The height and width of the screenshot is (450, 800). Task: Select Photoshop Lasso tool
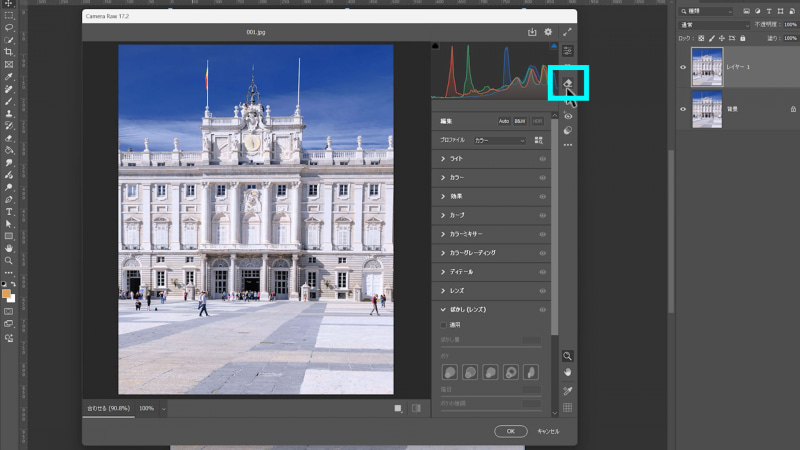[9, 28]
